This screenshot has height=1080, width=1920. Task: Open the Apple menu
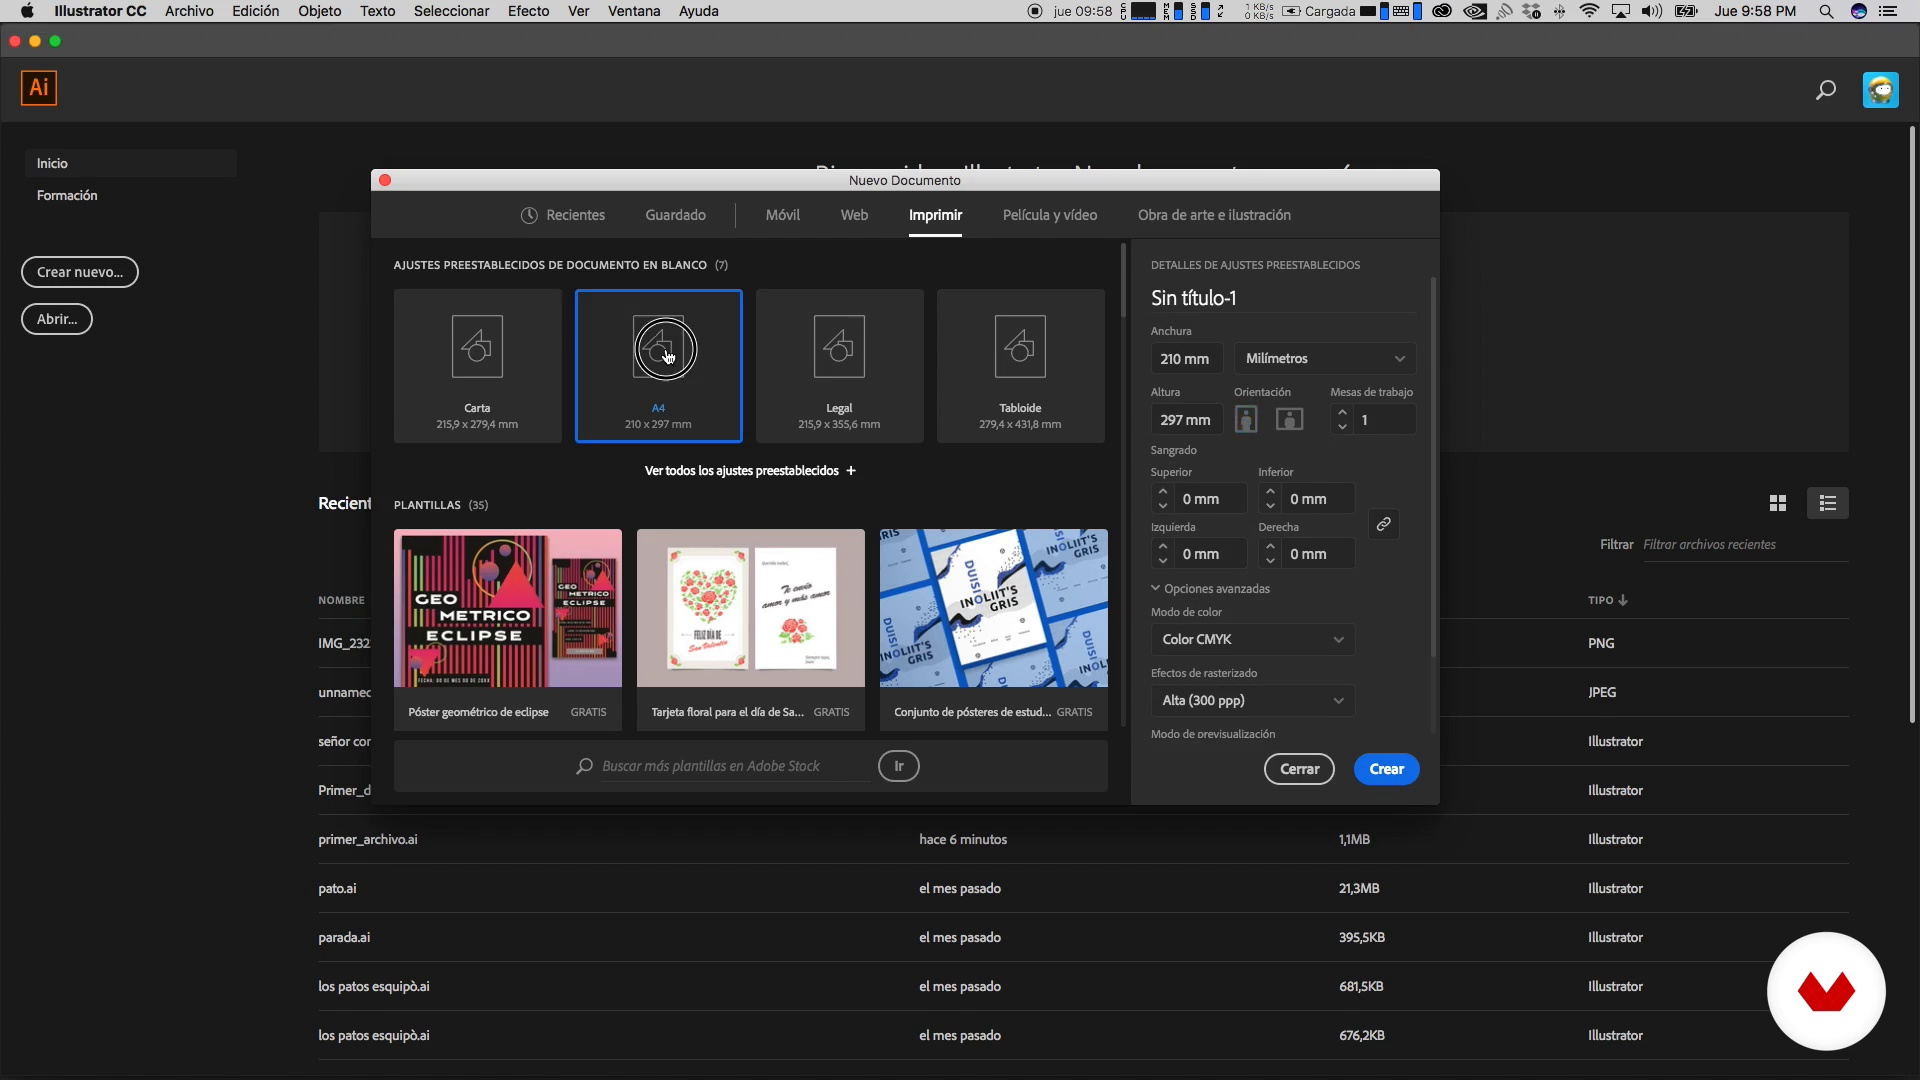(27, 11)
